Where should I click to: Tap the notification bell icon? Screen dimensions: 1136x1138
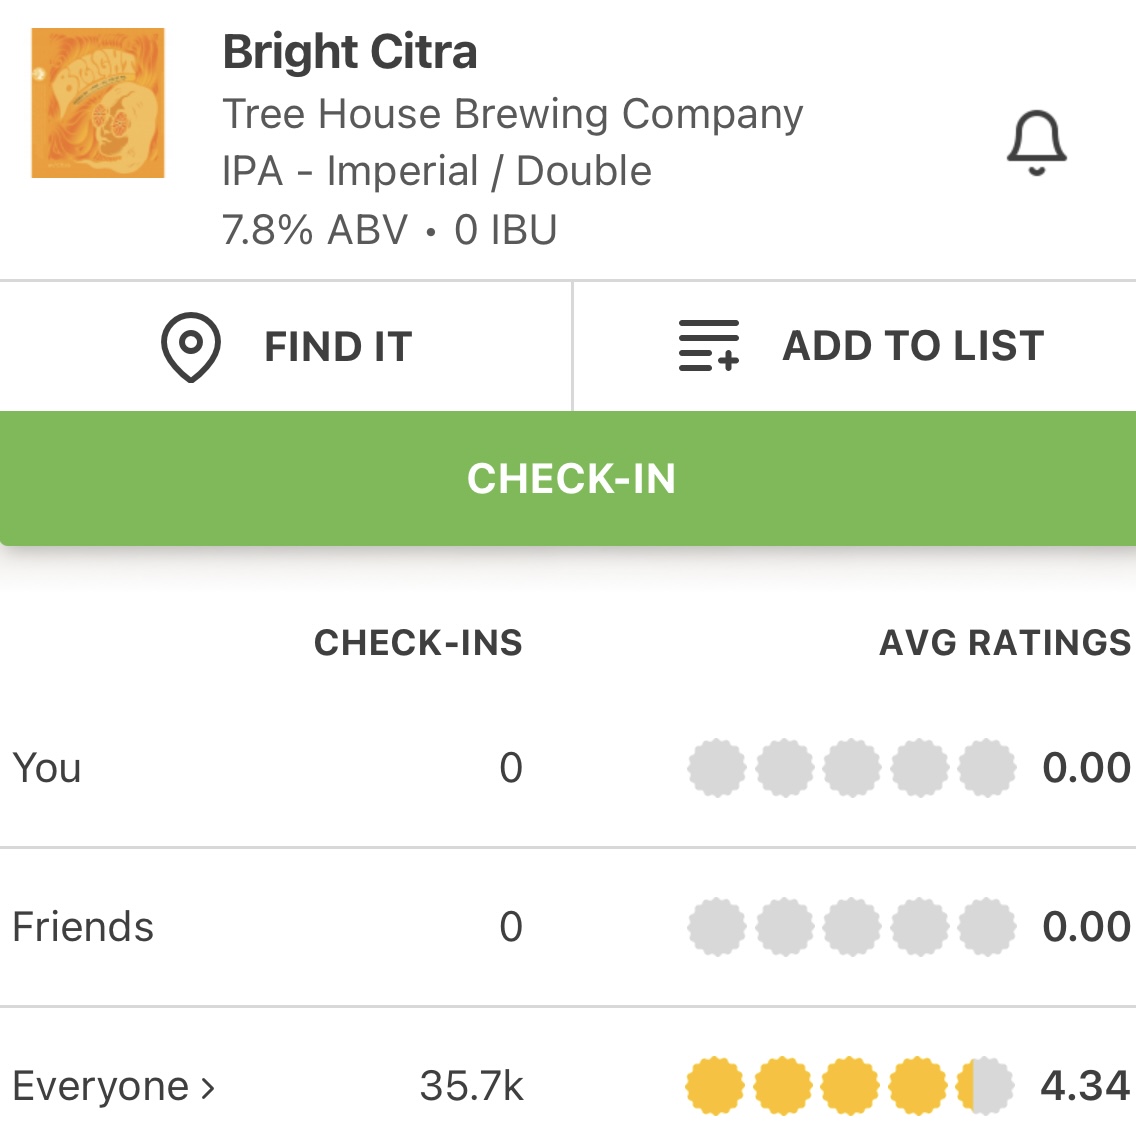click(1036, 144)
